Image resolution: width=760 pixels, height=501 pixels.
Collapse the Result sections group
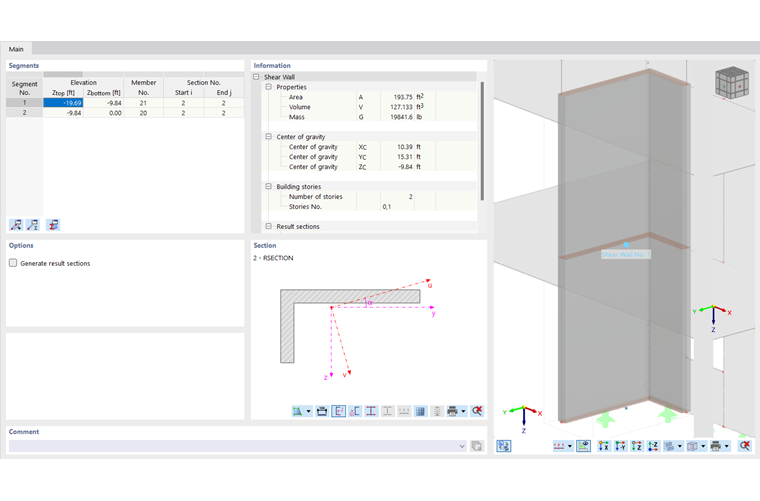click(269, 226)
